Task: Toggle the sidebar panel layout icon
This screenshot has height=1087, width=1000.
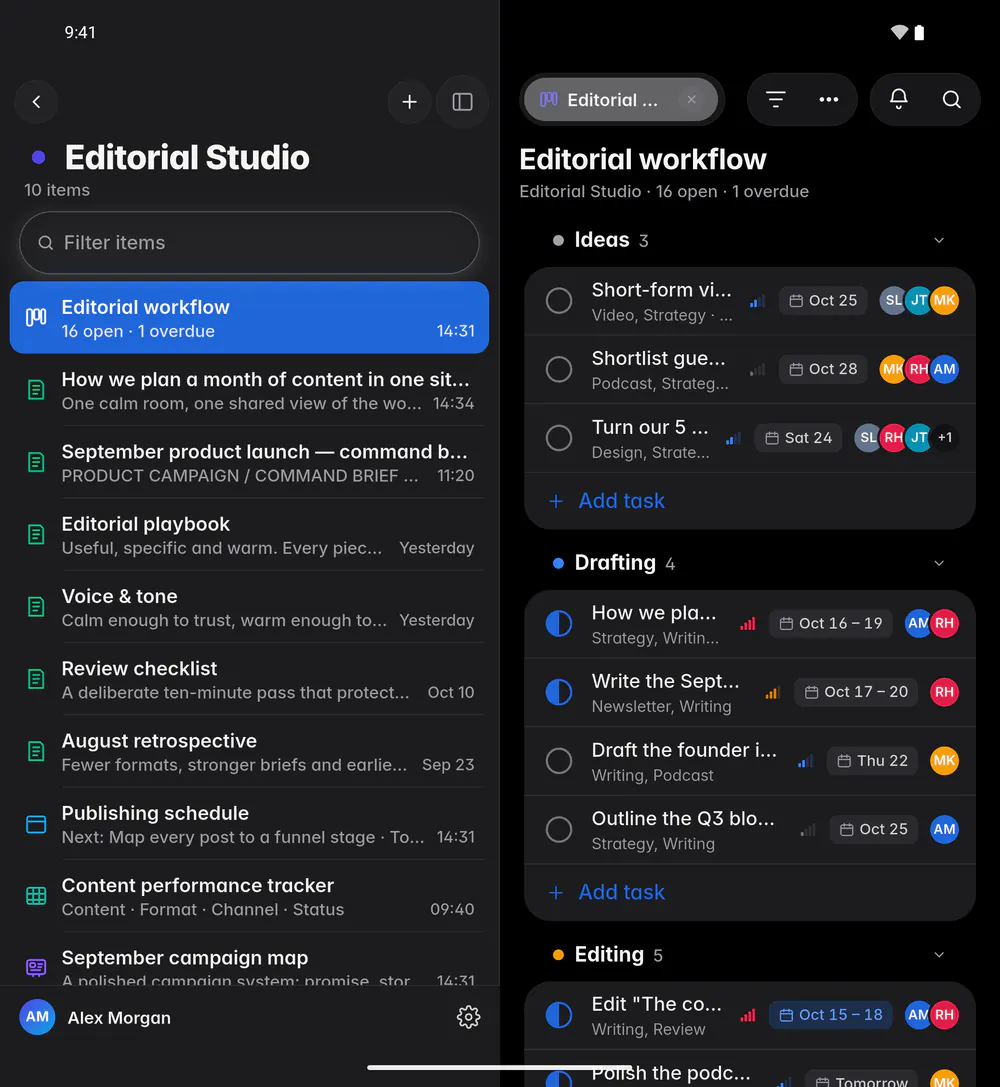Action: (462, 102)
